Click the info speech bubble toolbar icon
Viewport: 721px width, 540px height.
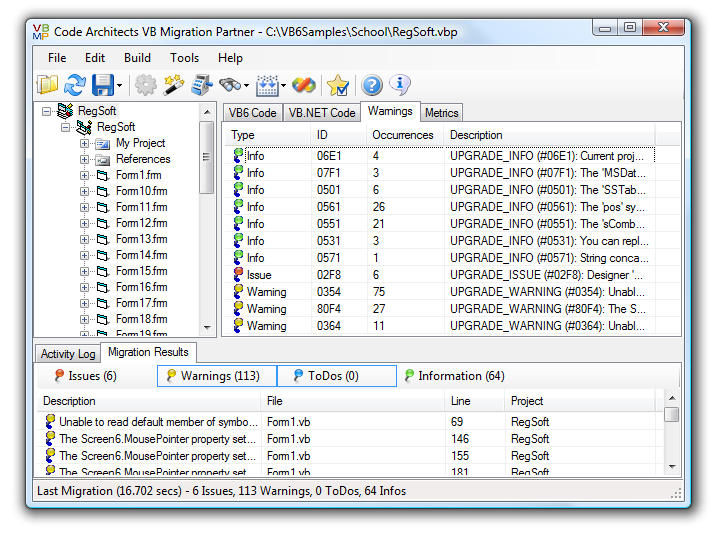[x=400, y=85]
